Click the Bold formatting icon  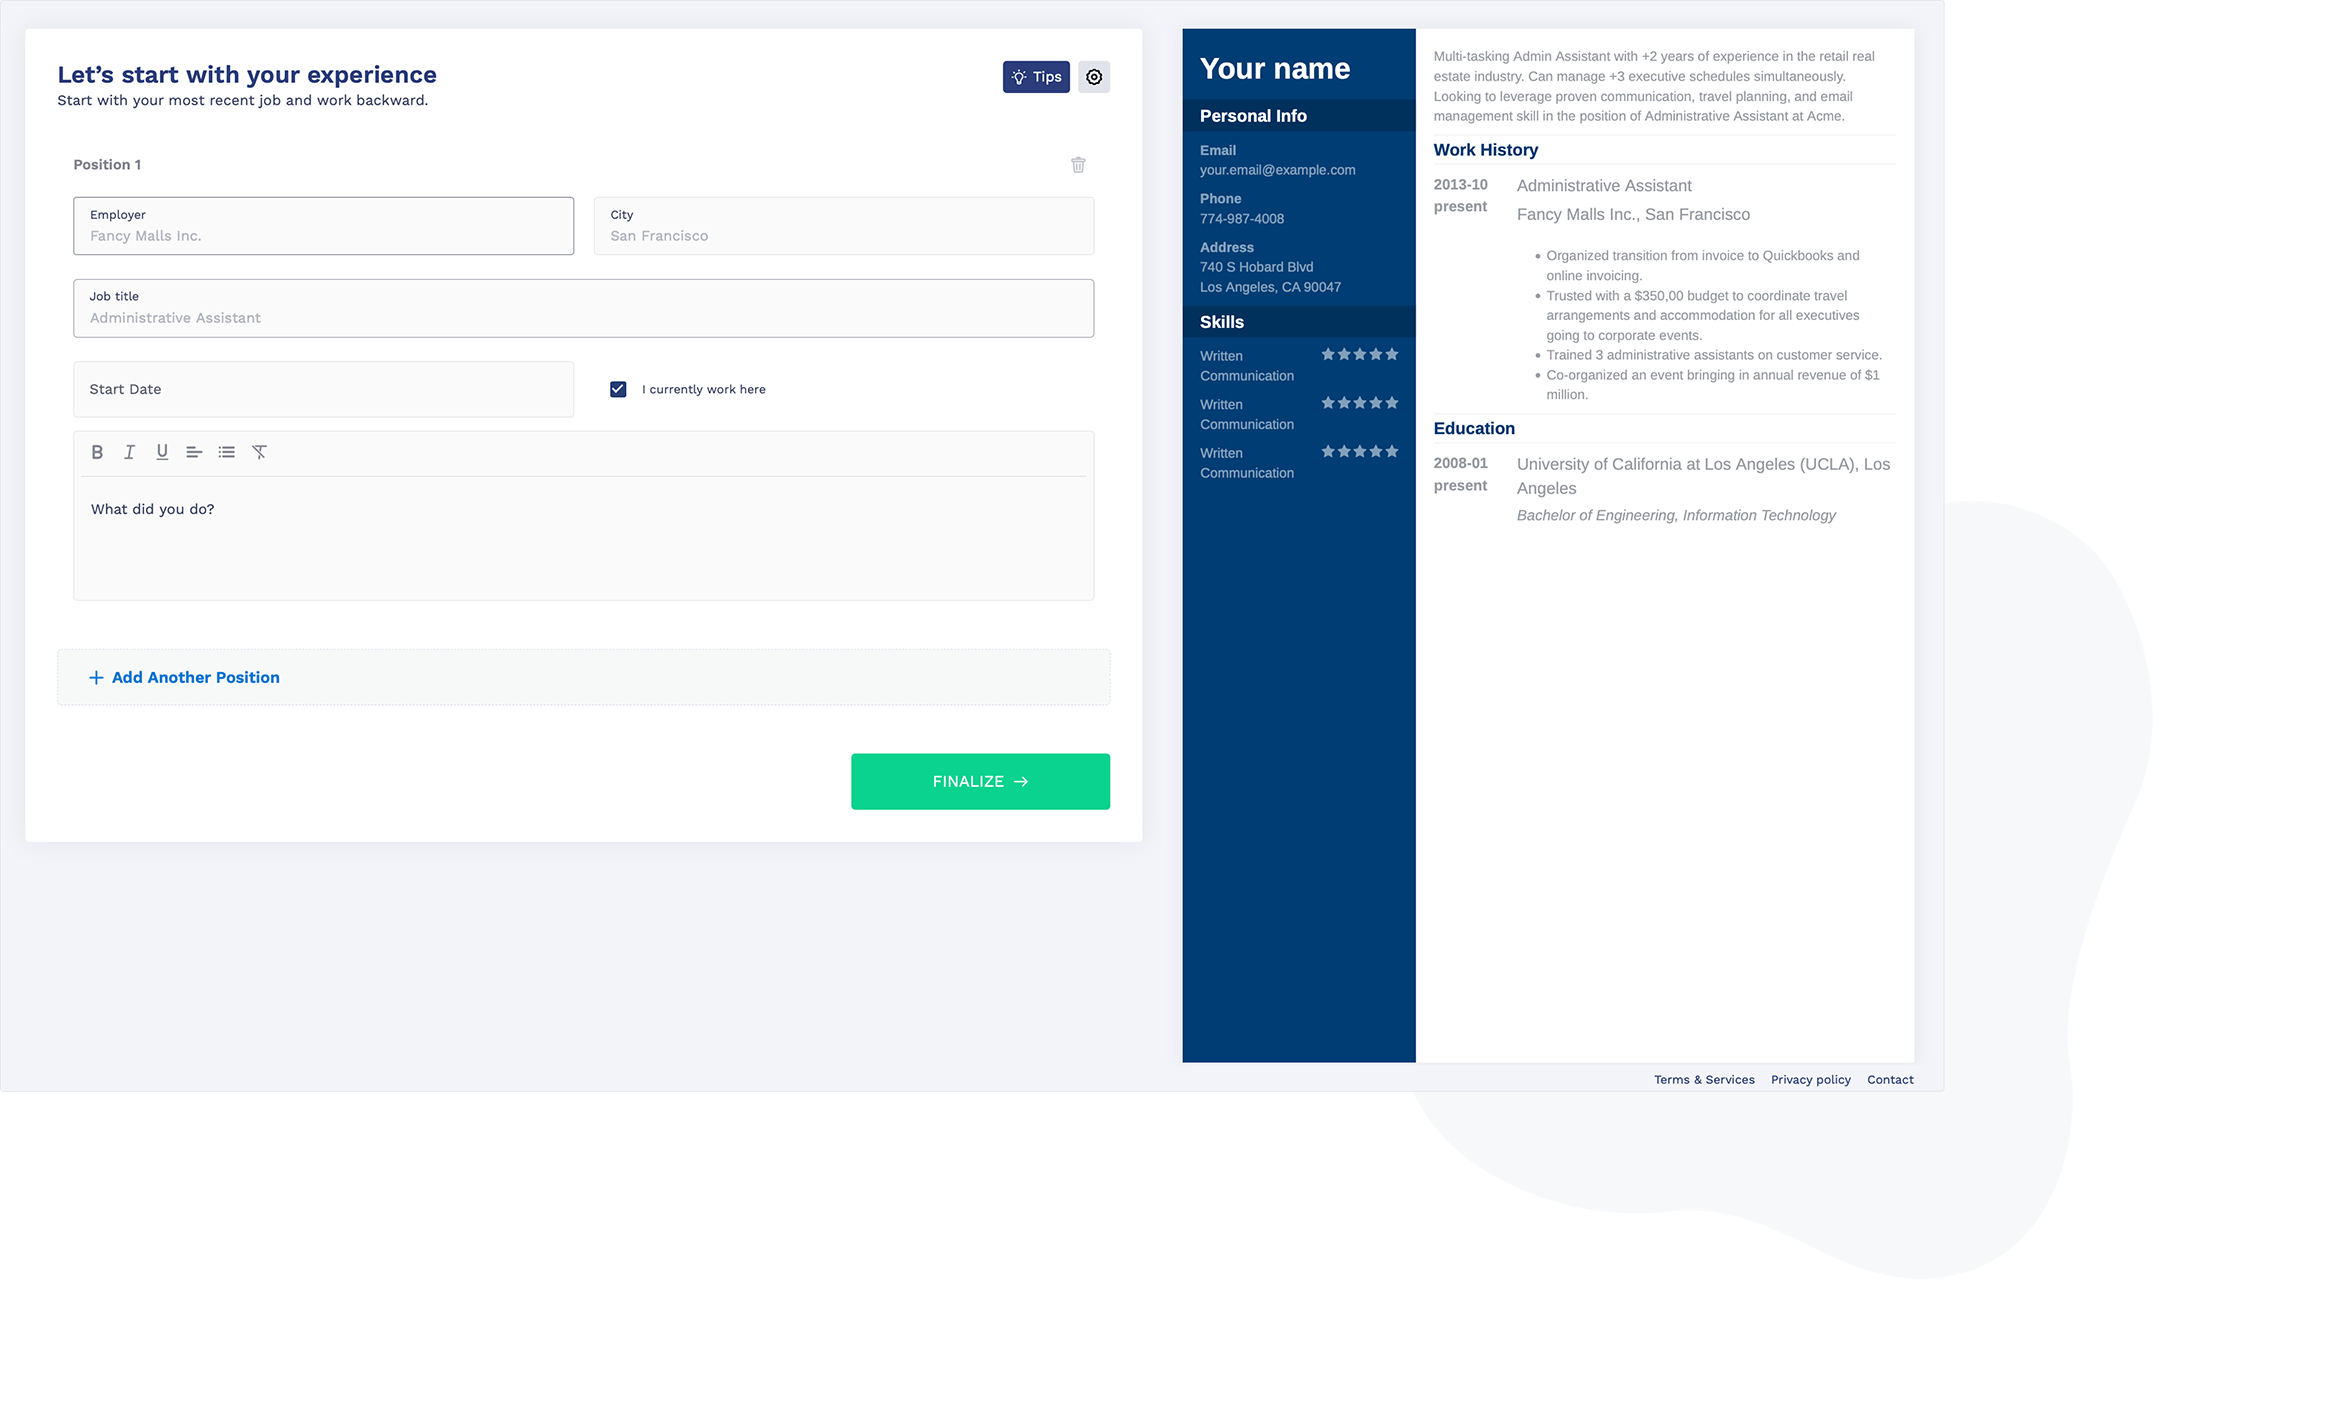(96, 450)
